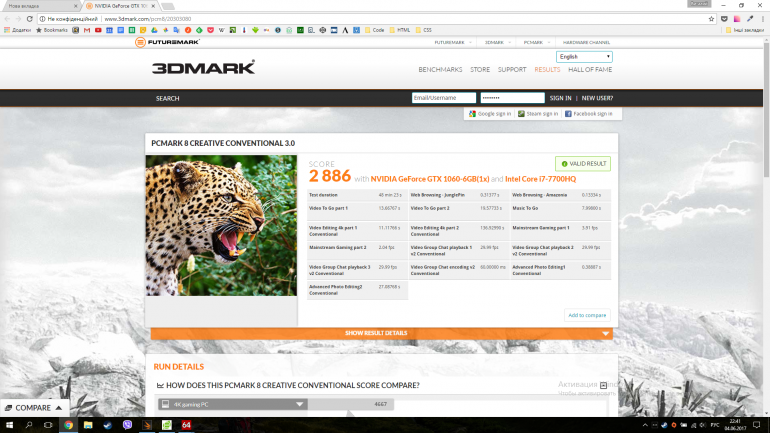The image size is (770, 433).
Task: Open the Додатки apps shortcut
Action: tap(17, 30)
